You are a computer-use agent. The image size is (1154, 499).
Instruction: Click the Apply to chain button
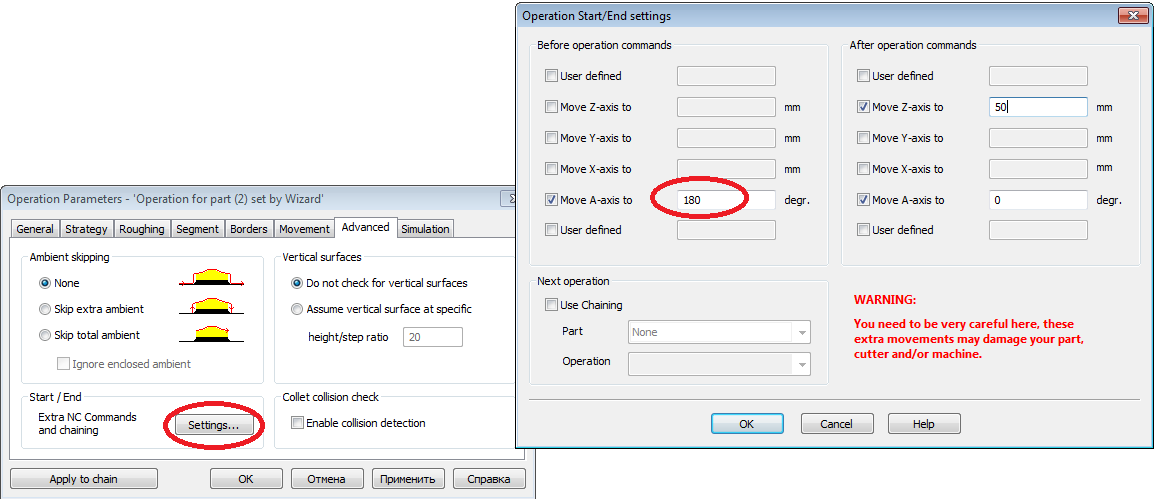pyautogui.click(x=84, y=479)
